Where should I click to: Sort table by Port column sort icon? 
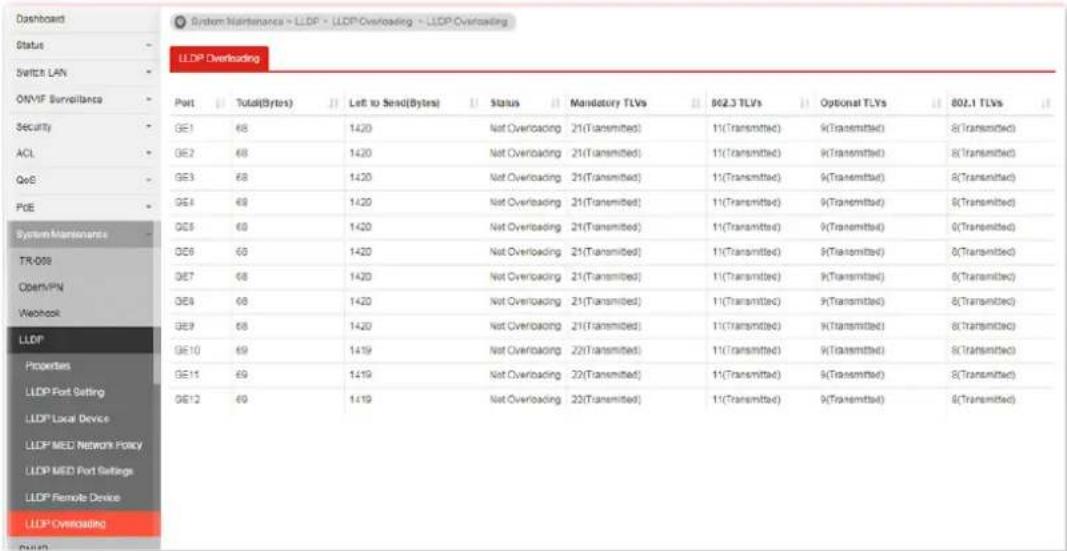tap(220, 103)
